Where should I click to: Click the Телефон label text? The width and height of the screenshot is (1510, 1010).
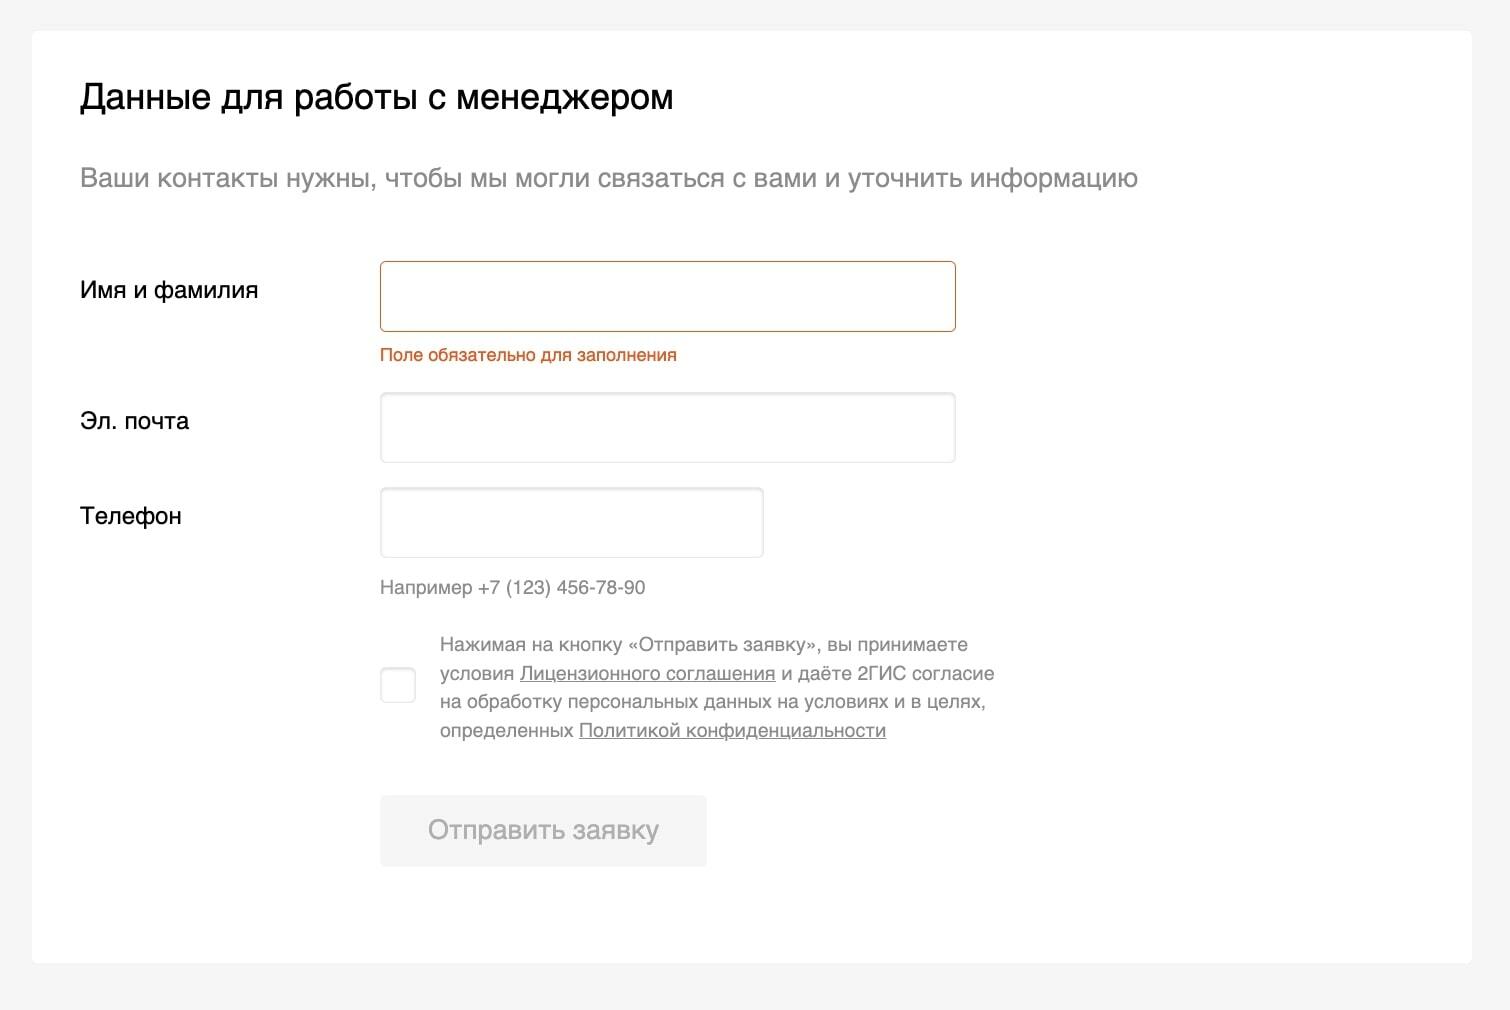pyautogui.click(x=130, y=516)
